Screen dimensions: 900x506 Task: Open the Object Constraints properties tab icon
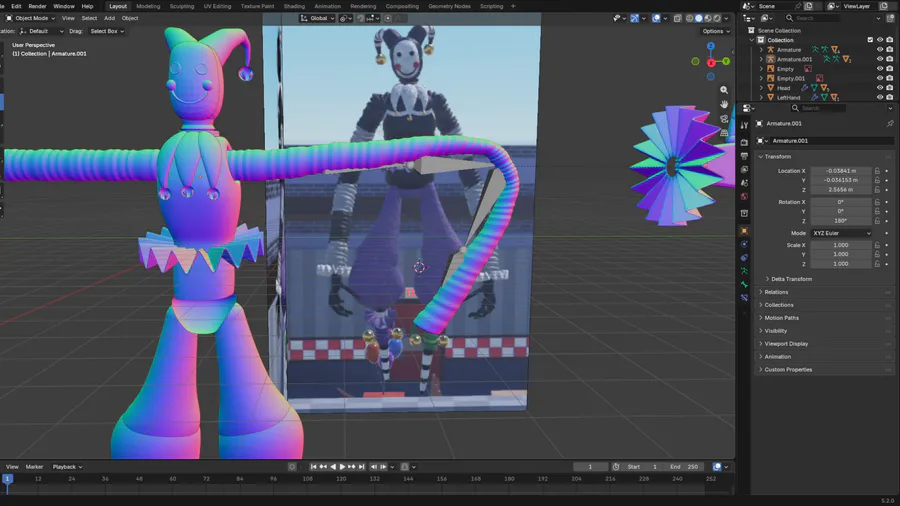(744, 258)
